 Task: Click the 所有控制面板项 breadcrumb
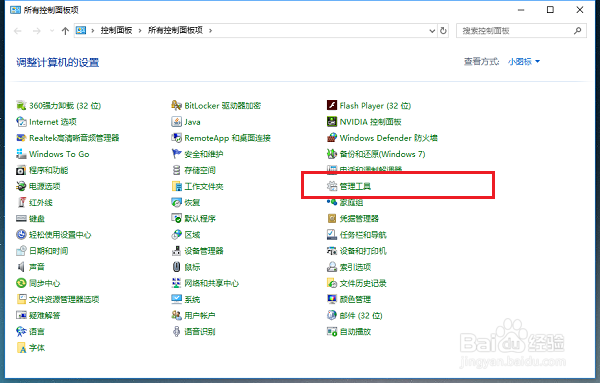click(x=175, y=30)
